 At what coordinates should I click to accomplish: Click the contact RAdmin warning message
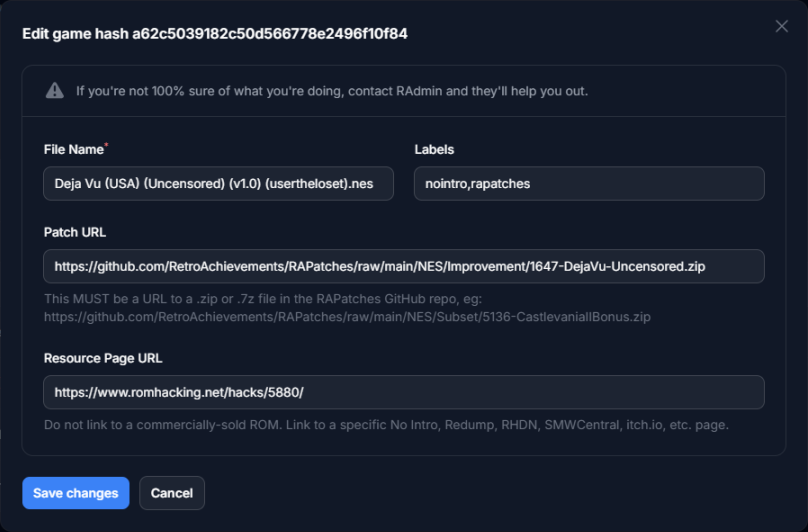[332, 91]
